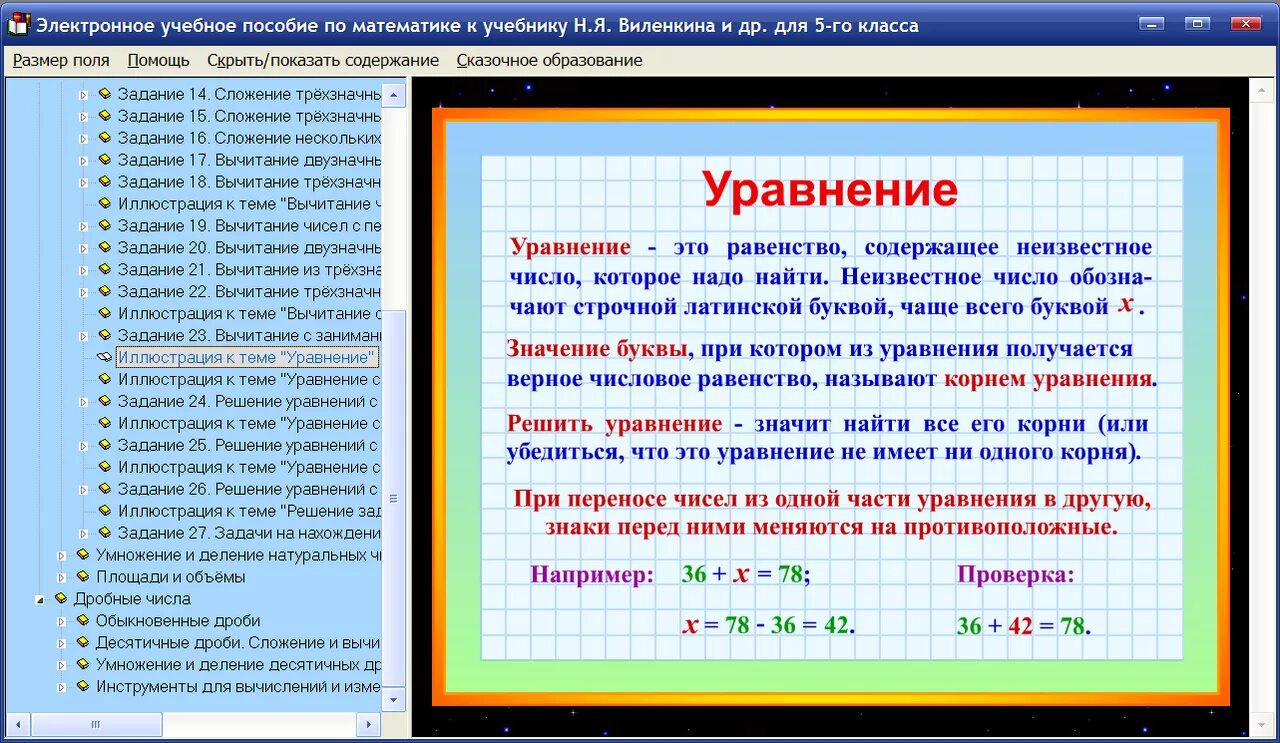
Task: Select Задание 20. Вычитание двузначны row
Action: [x=250, y=248]
